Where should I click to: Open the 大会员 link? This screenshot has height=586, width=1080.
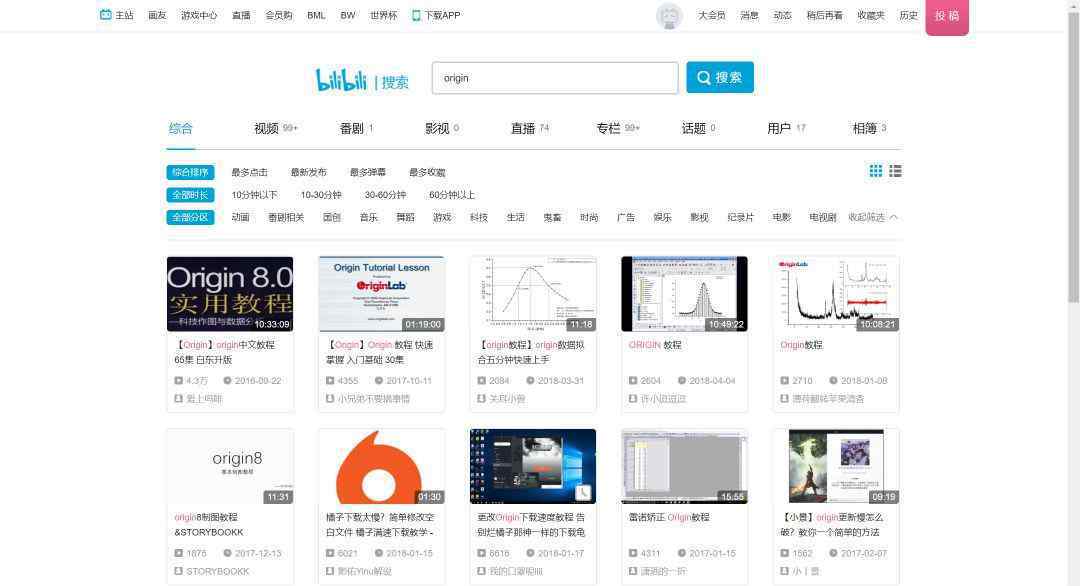[711, 15]
